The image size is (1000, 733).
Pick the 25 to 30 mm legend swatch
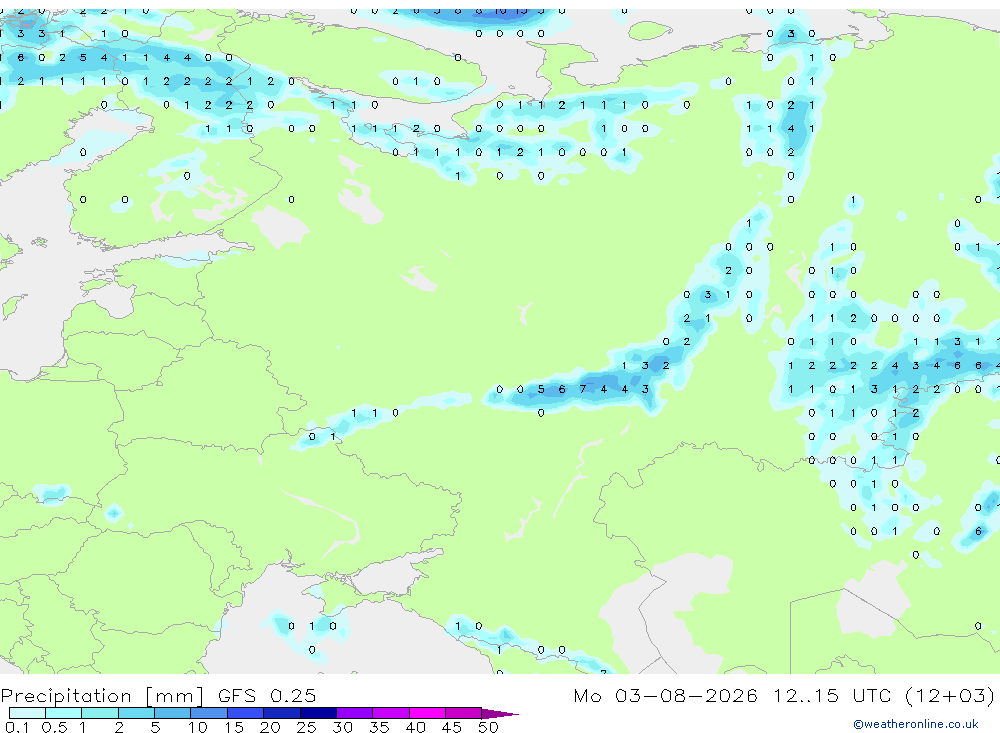(318, 713)
